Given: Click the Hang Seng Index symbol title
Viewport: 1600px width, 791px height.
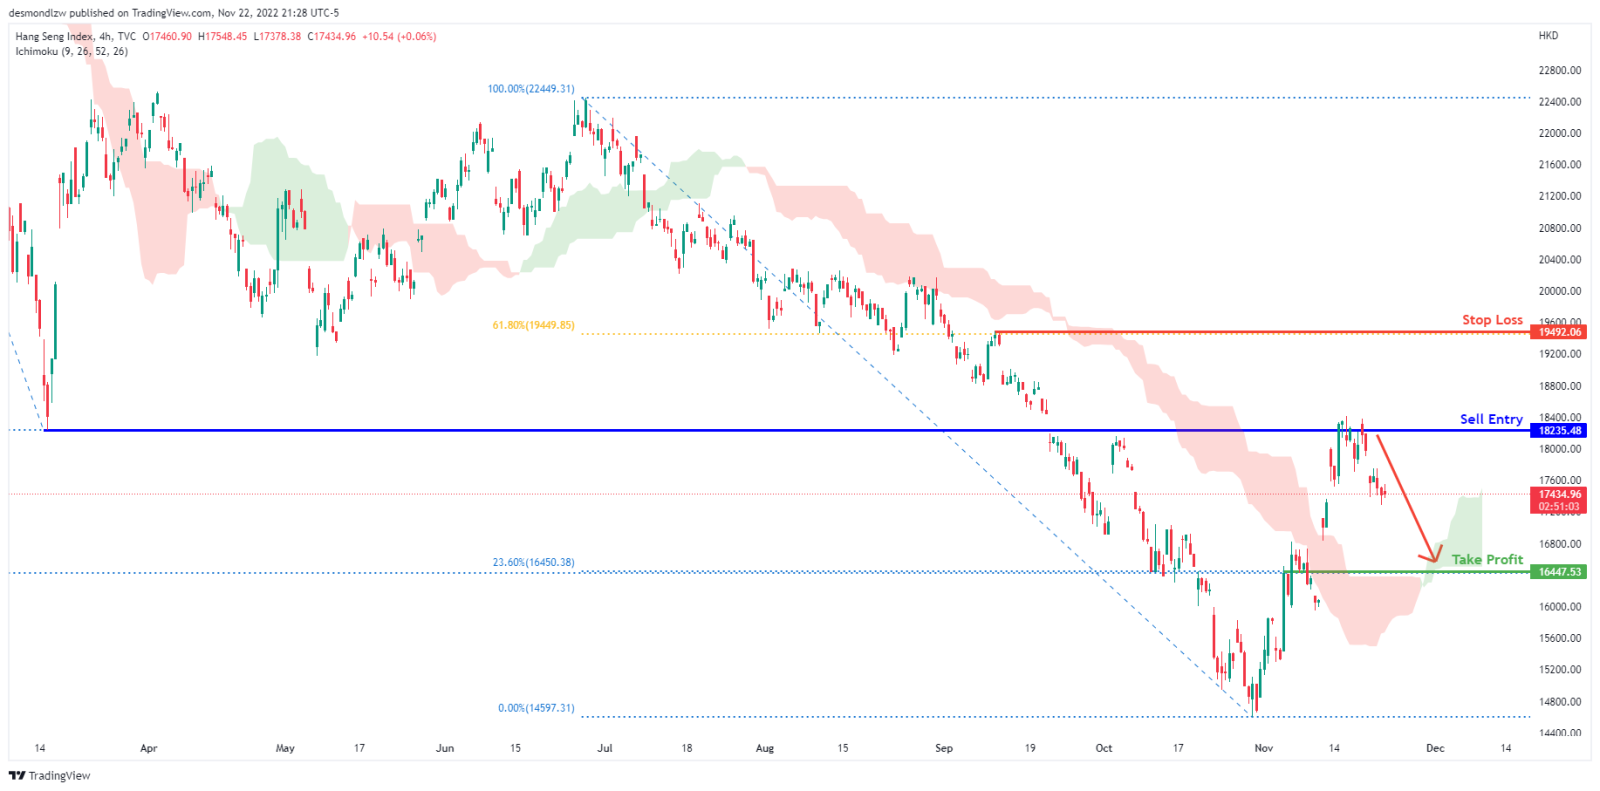Looking at the screenshot, I should [x=54, y=36].
